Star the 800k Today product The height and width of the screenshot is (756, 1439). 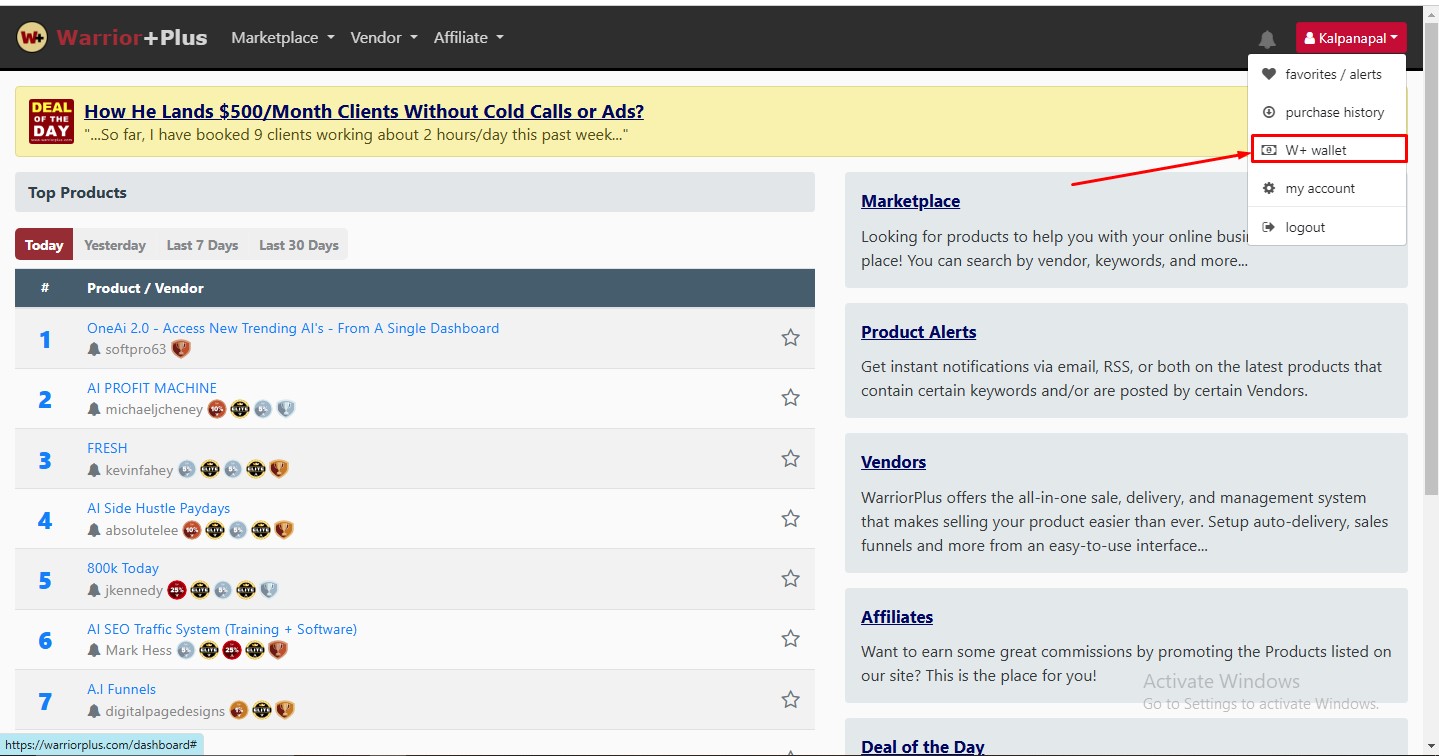[790, 578]
